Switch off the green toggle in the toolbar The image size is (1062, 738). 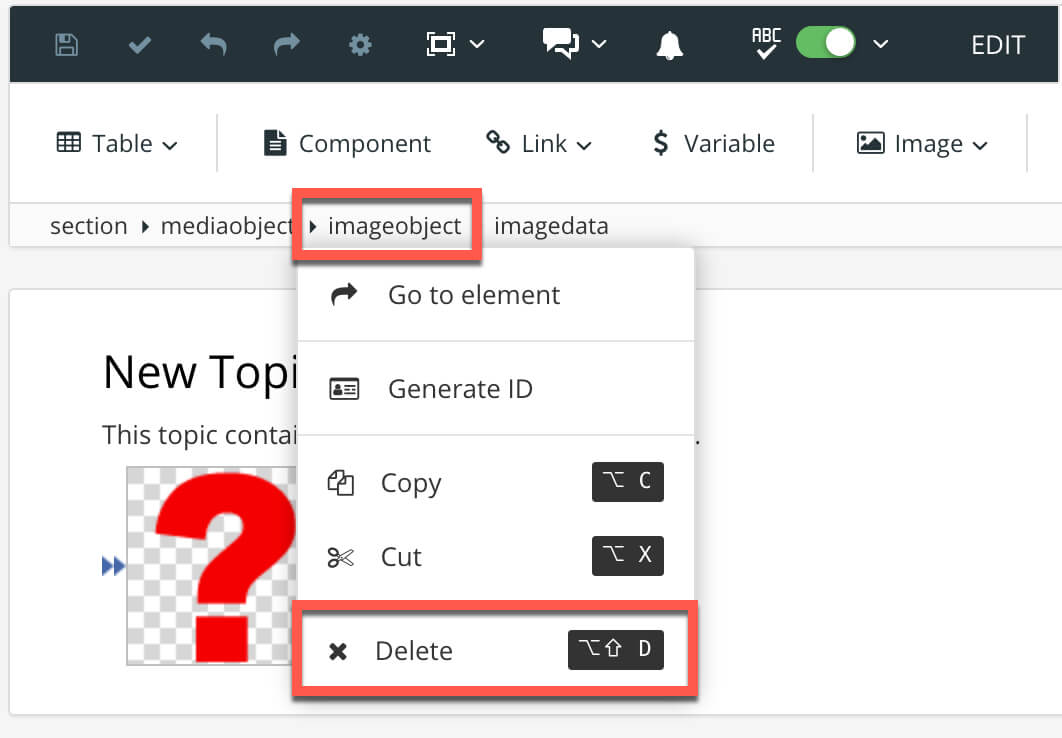[824, 42]
